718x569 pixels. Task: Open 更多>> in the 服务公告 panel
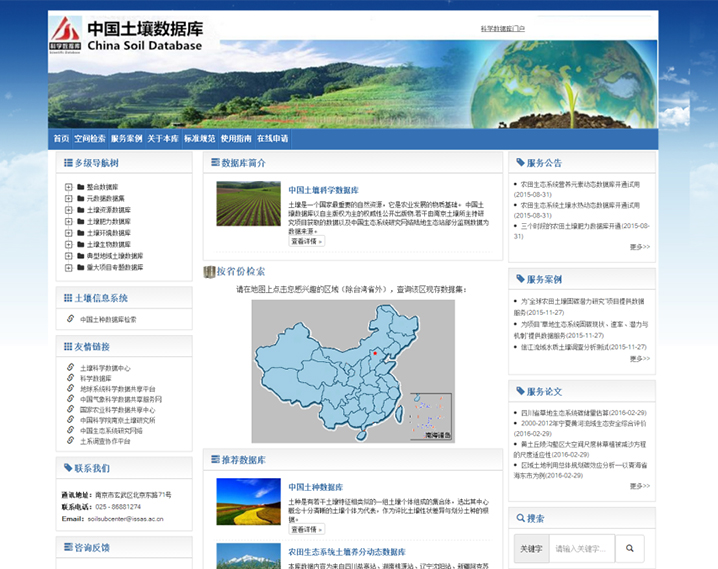tap(640, 247)
